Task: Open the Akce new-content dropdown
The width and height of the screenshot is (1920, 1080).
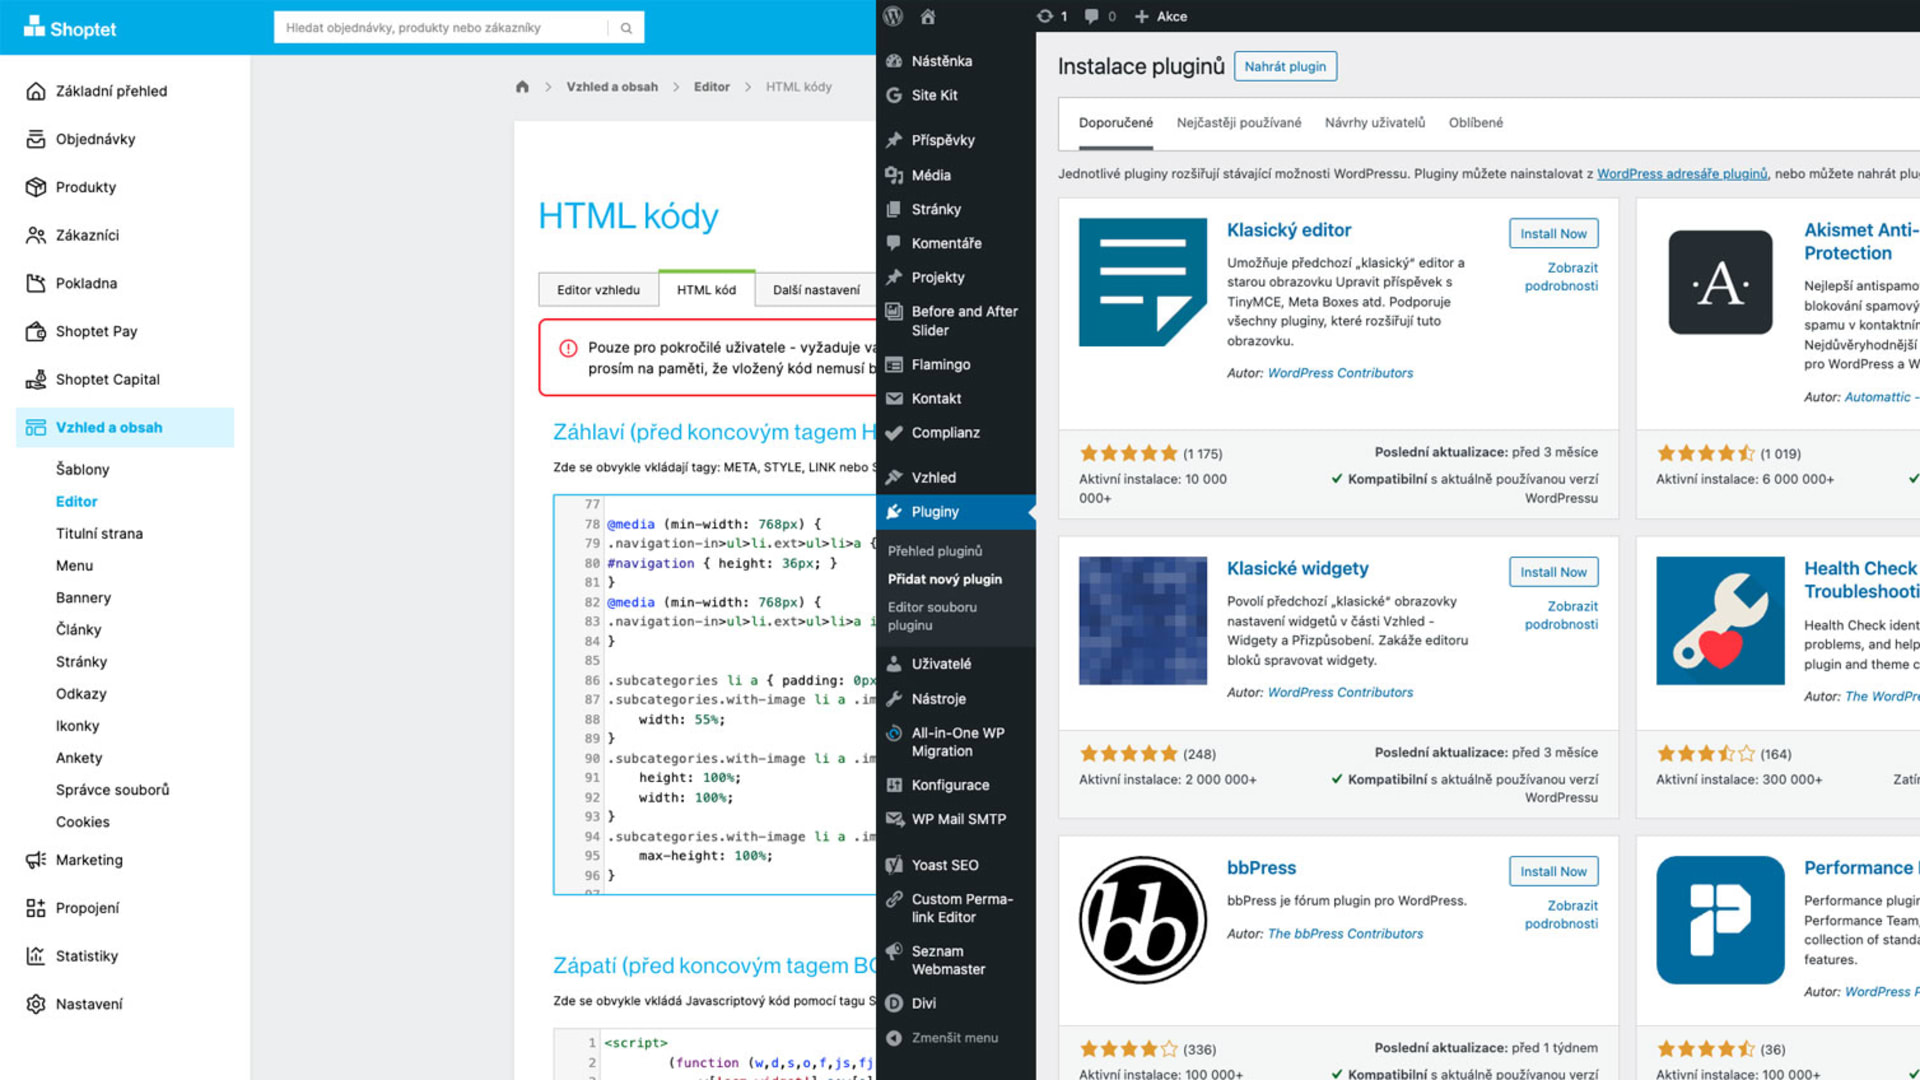Action: [1161, 16]
